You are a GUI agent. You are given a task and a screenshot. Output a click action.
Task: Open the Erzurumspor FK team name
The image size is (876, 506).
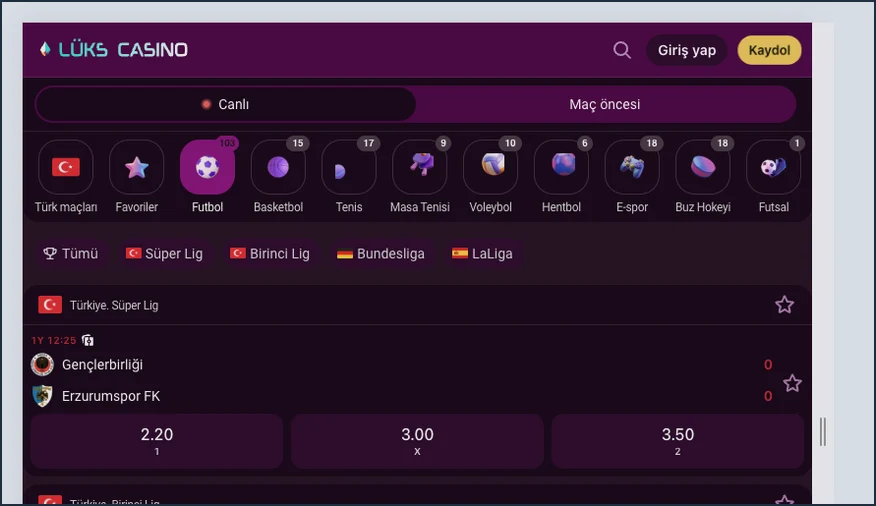pos(111,396)
